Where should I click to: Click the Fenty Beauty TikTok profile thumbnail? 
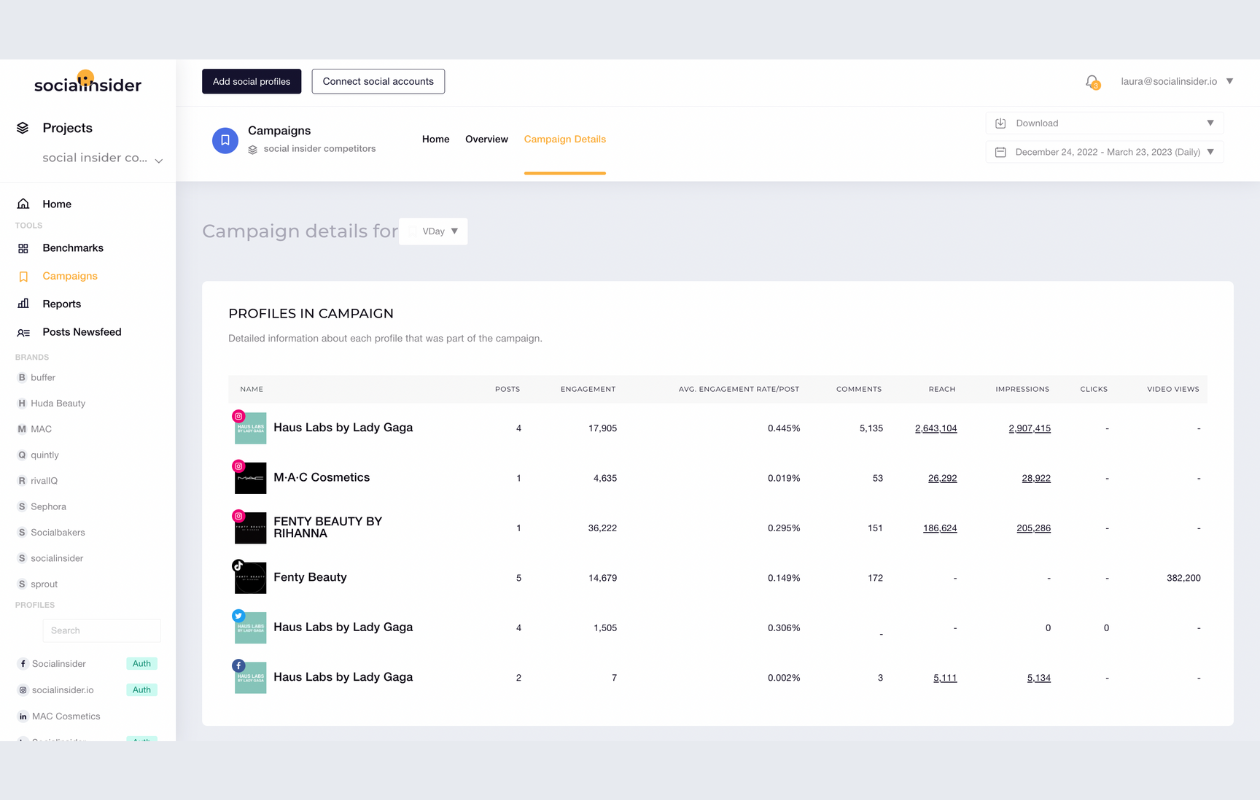click(x=250, y=577)
